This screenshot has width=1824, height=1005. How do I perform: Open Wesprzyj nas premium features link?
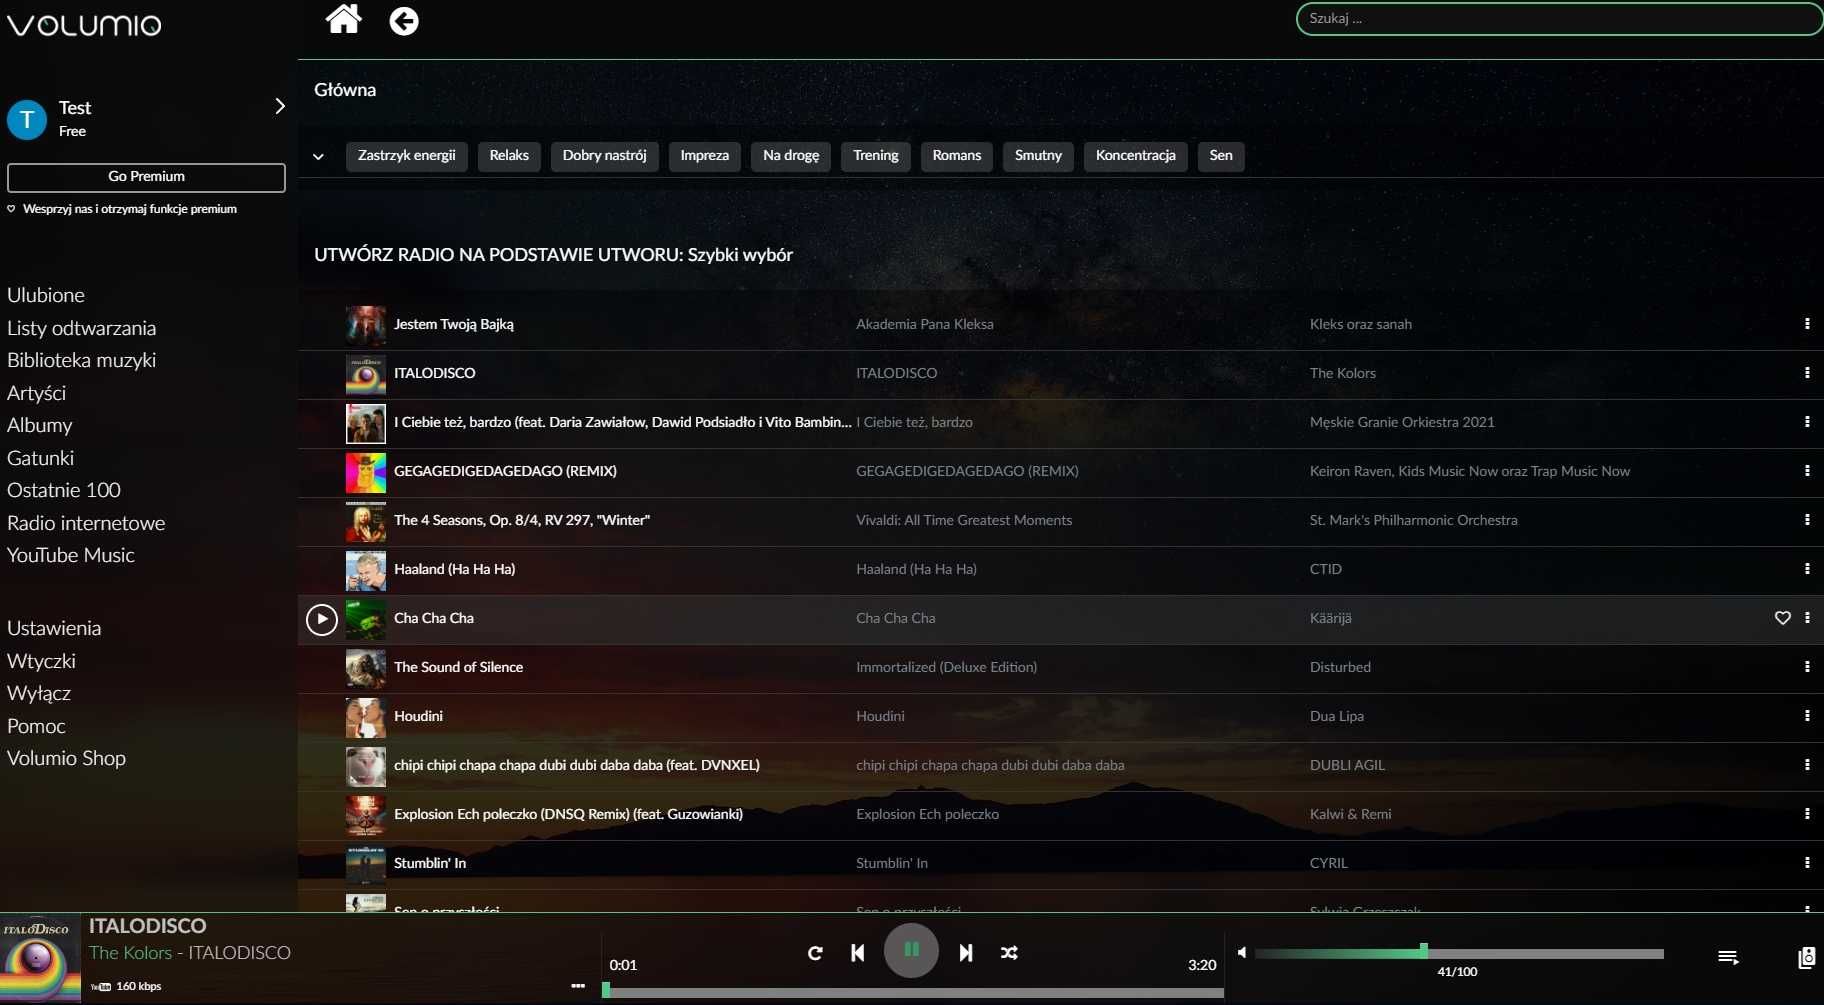[122, 209]
